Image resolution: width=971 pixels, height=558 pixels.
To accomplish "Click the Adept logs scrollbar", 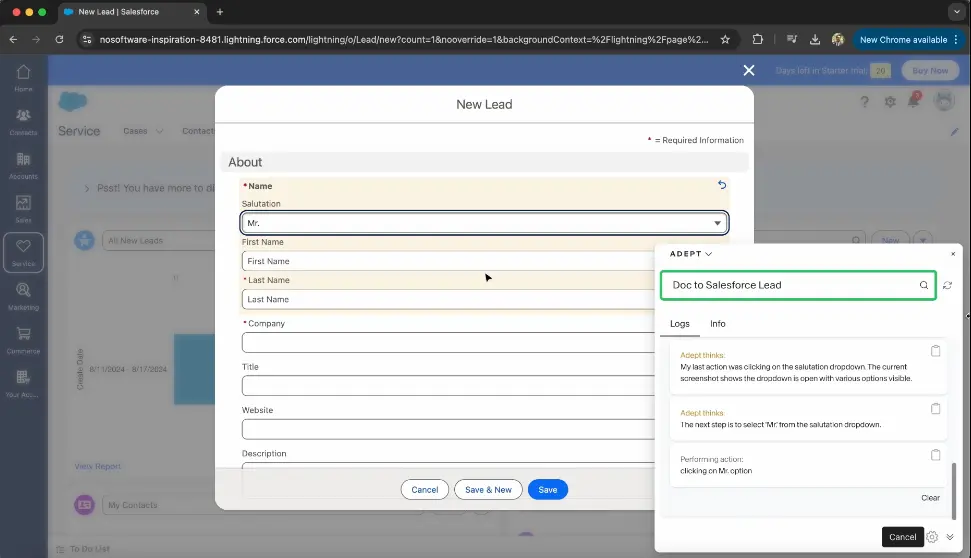I will (954, 490).
